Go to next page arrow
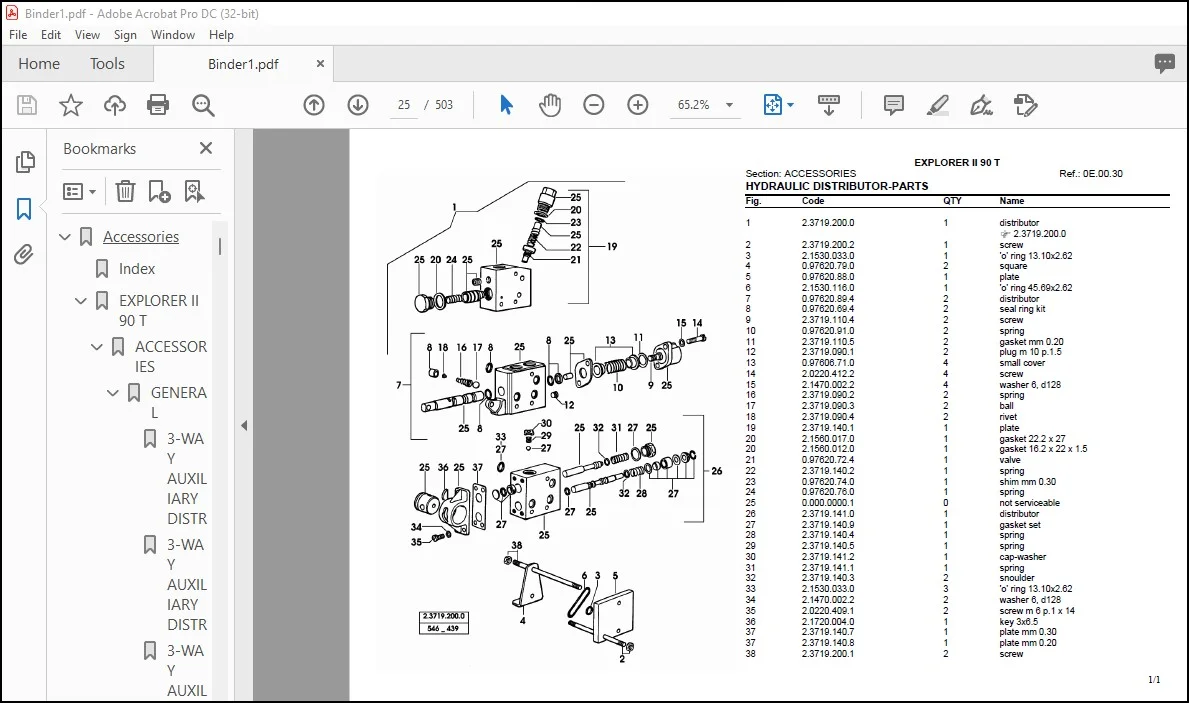Image resolution: width=1189 pixels, height=703 pixels. click(x=358, y=105)
